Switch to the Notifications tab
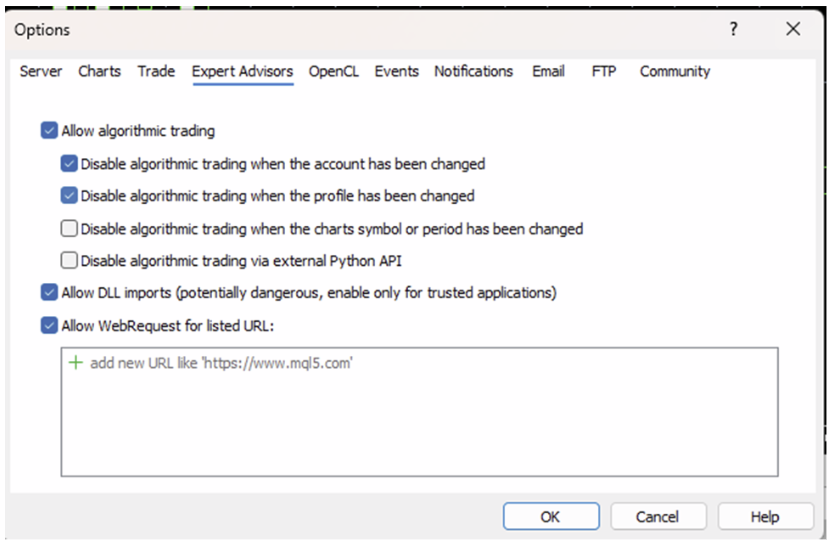The image size is (830, 540). (x=473, y=71)
